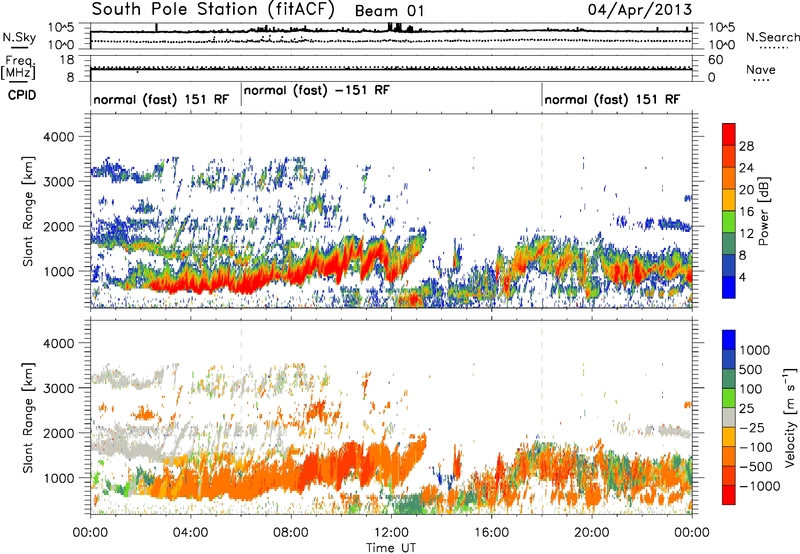Click the 'Freq. [MHz]' axis label
The width and height of the screenshot is (800, 554).
coord(18,68)
